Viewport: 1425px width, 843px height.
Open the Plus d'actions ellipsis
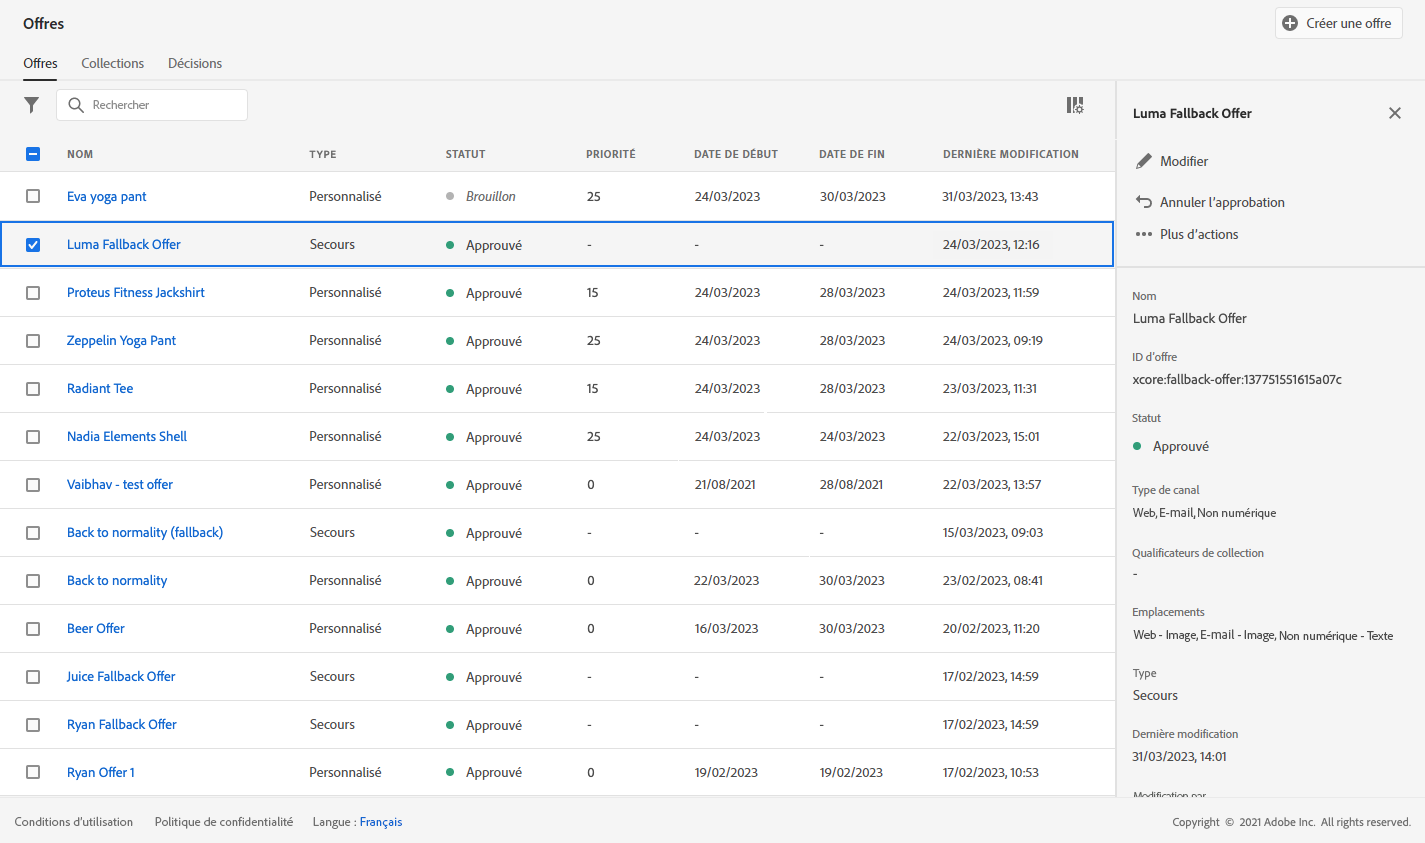(1144, 234)
